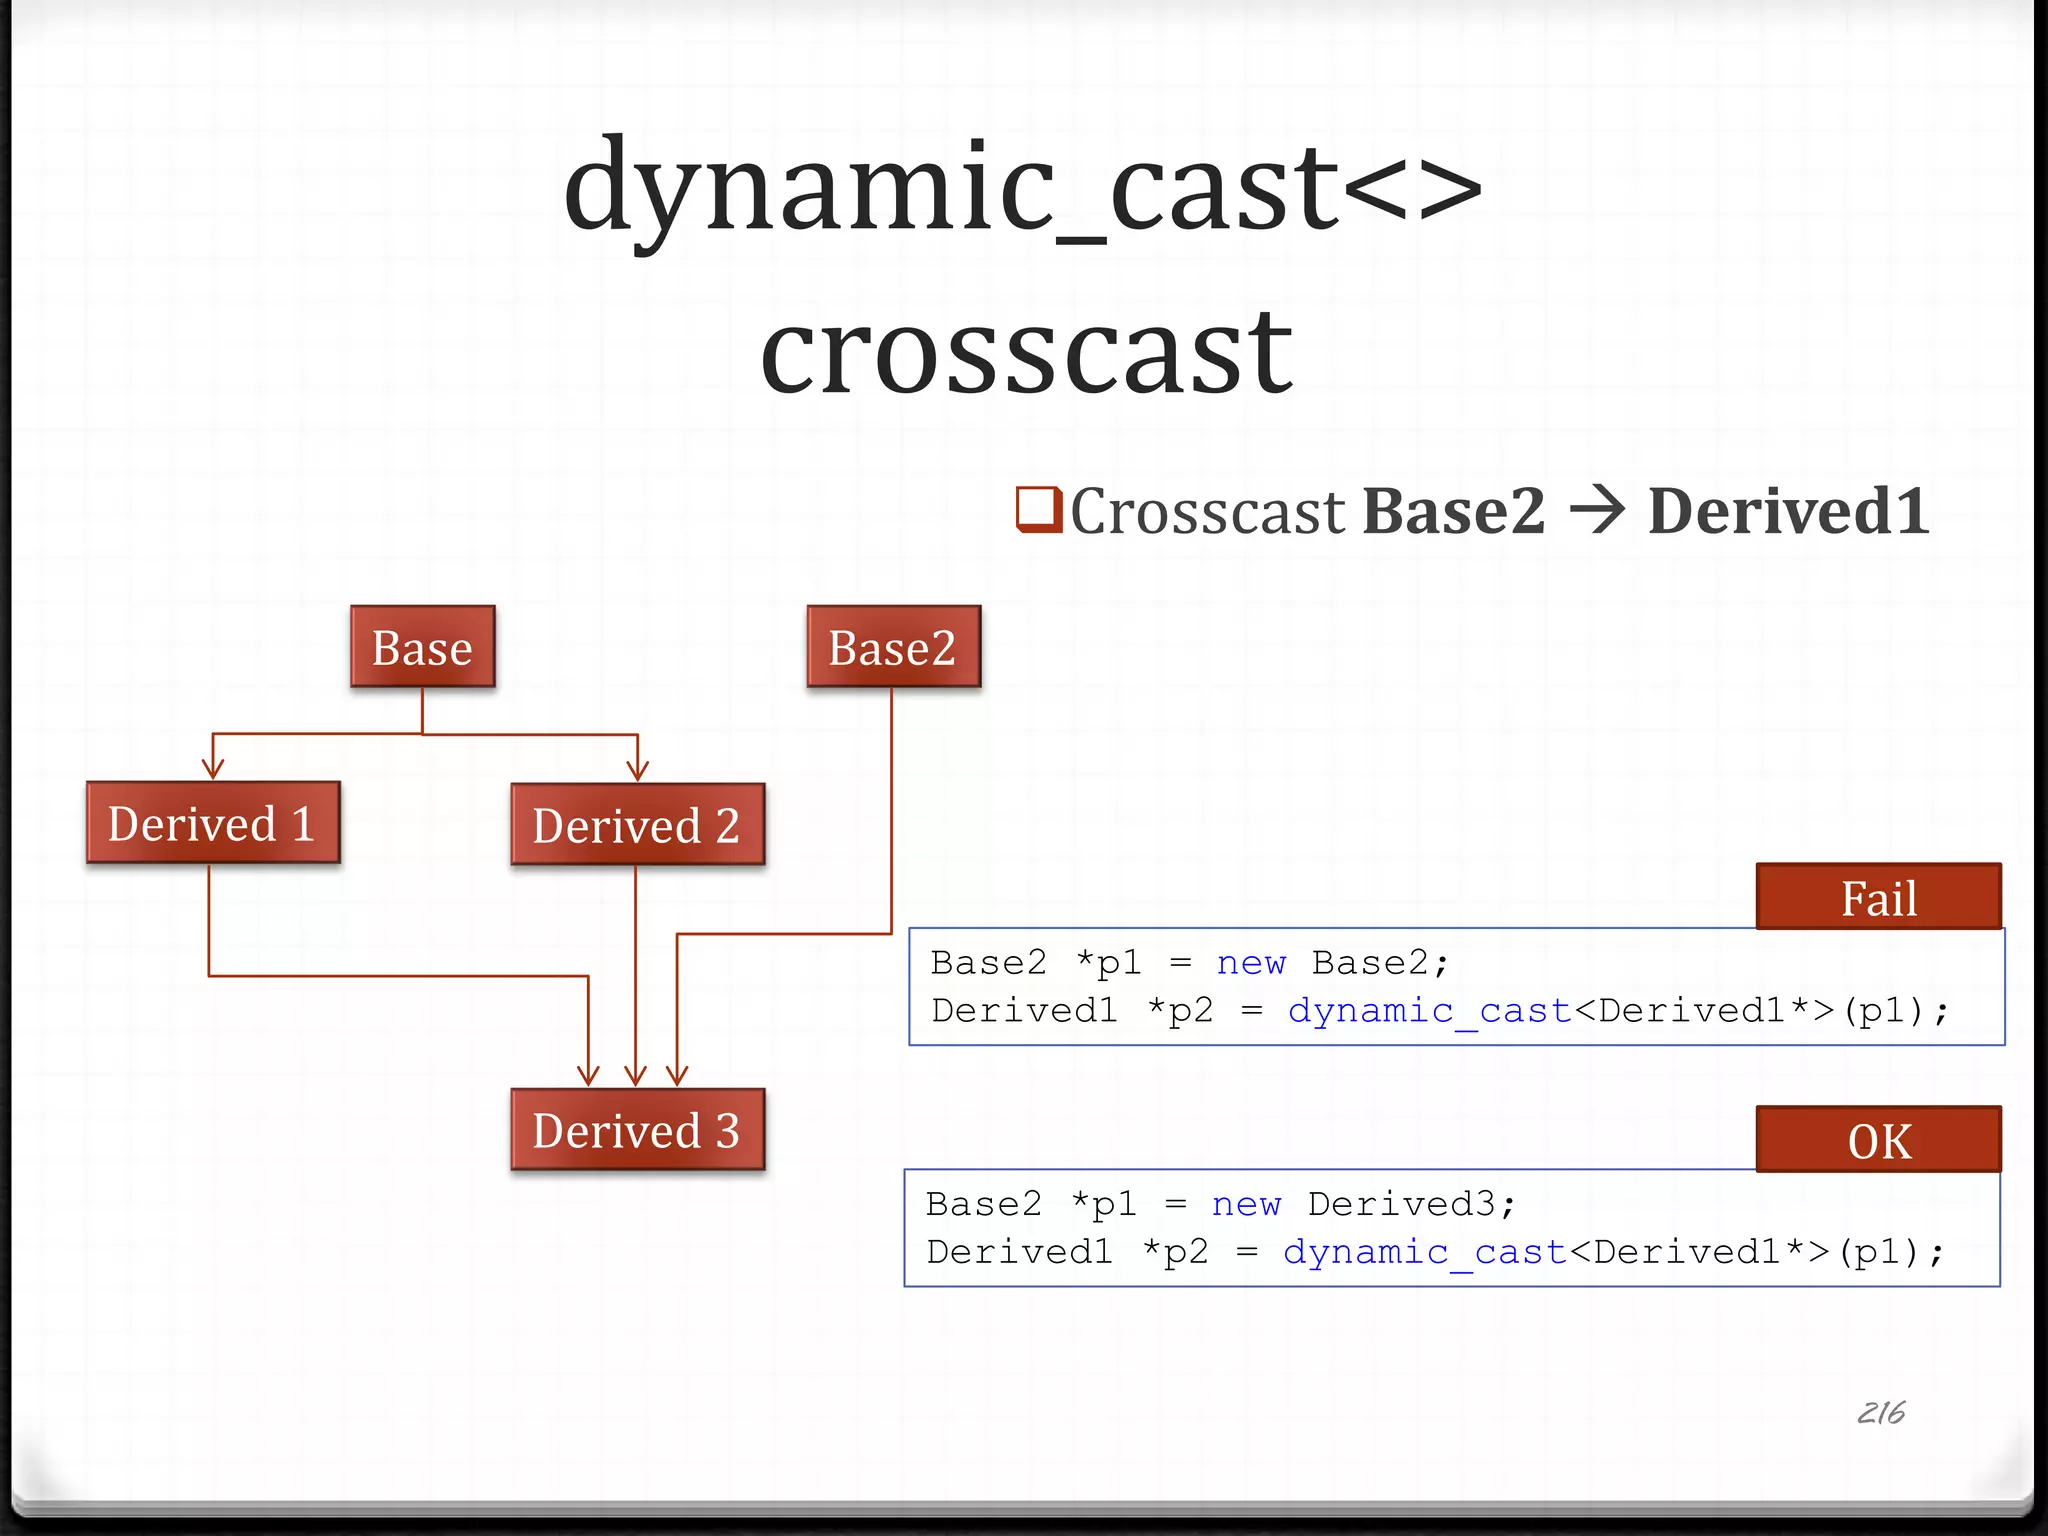Click the slide number 216

point(1881,1413)
